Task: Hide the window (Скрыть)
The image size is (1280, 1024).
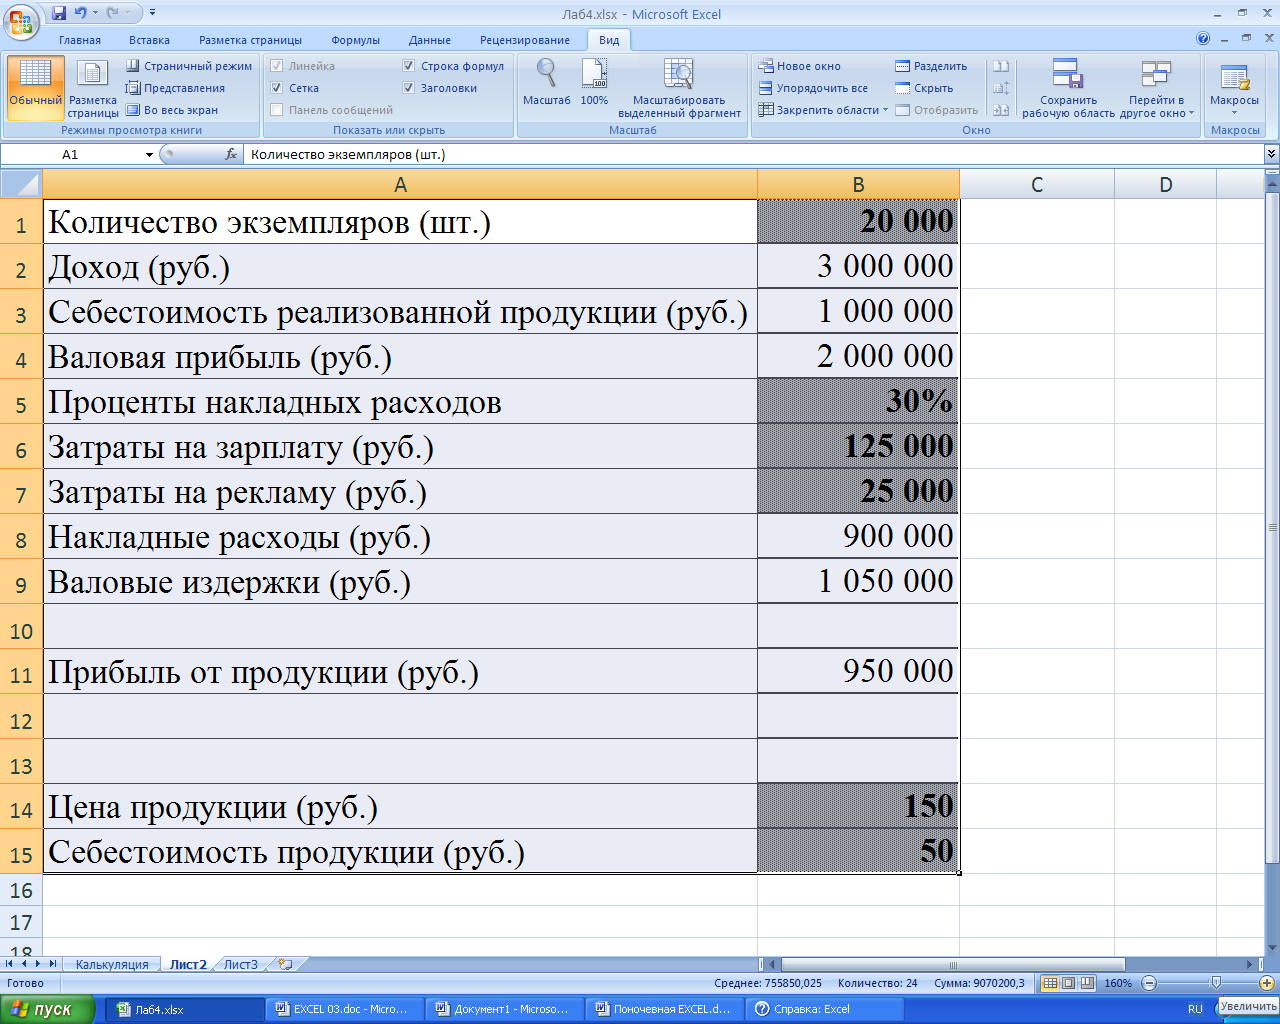Action: point(924,88)
